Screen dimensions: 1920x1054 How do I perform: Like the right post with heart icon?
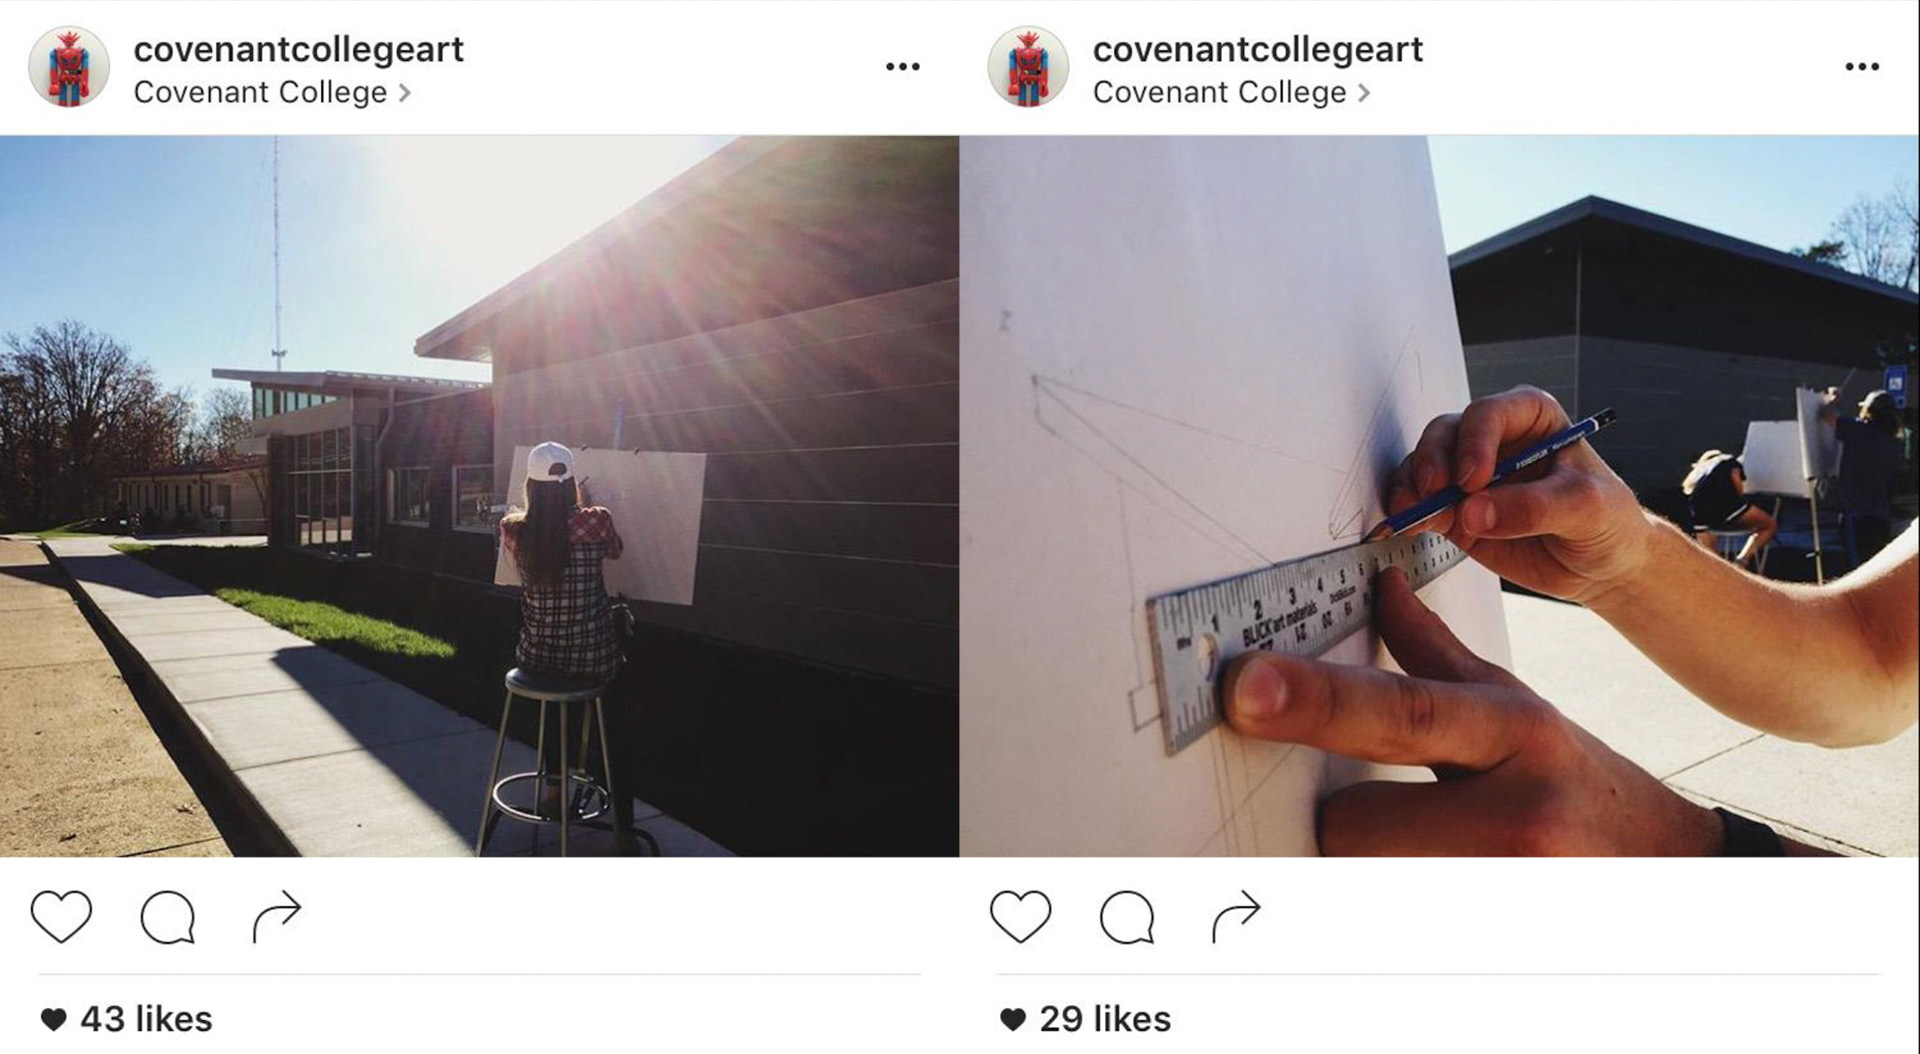1020,916
